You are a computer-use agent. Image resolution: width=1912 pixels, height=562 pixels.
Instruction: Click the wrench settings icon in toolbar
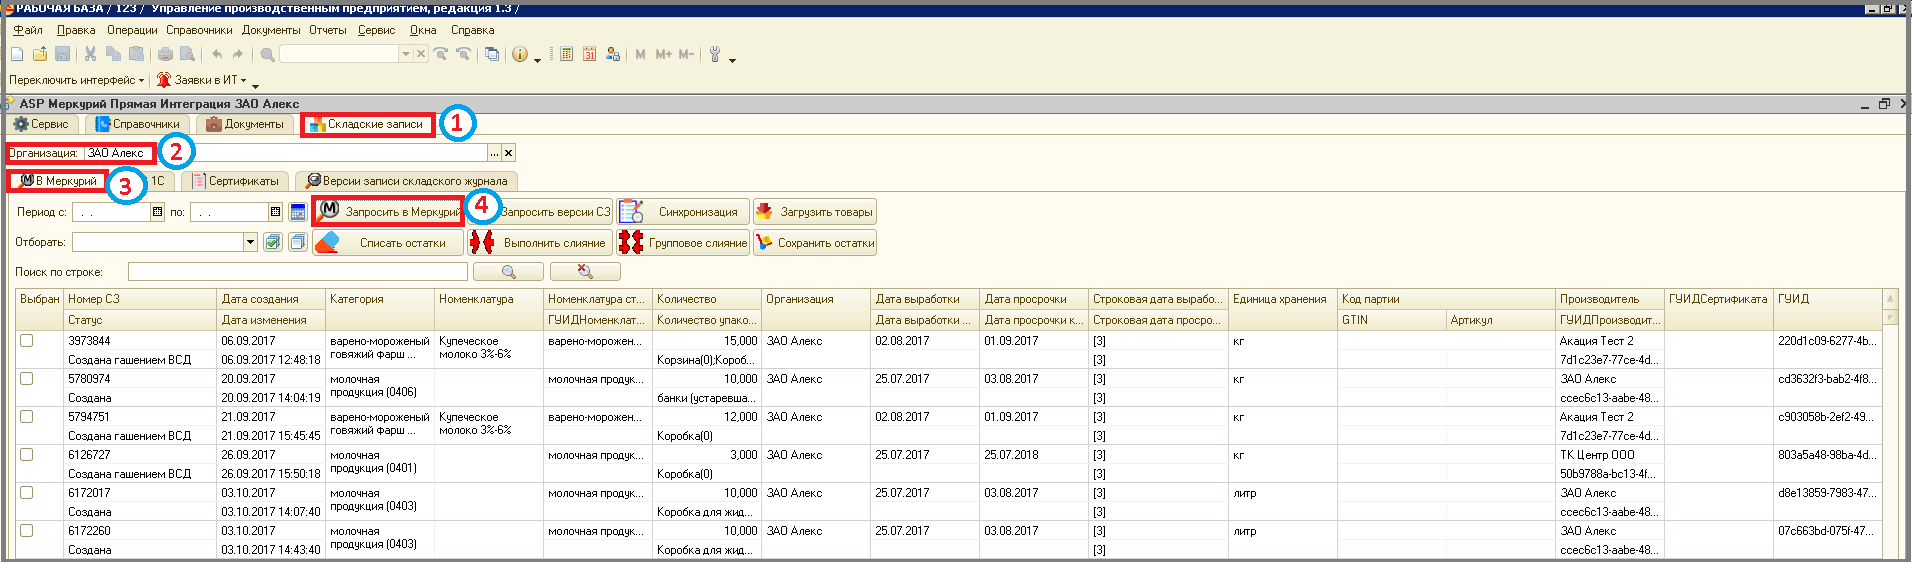[714, 54]
